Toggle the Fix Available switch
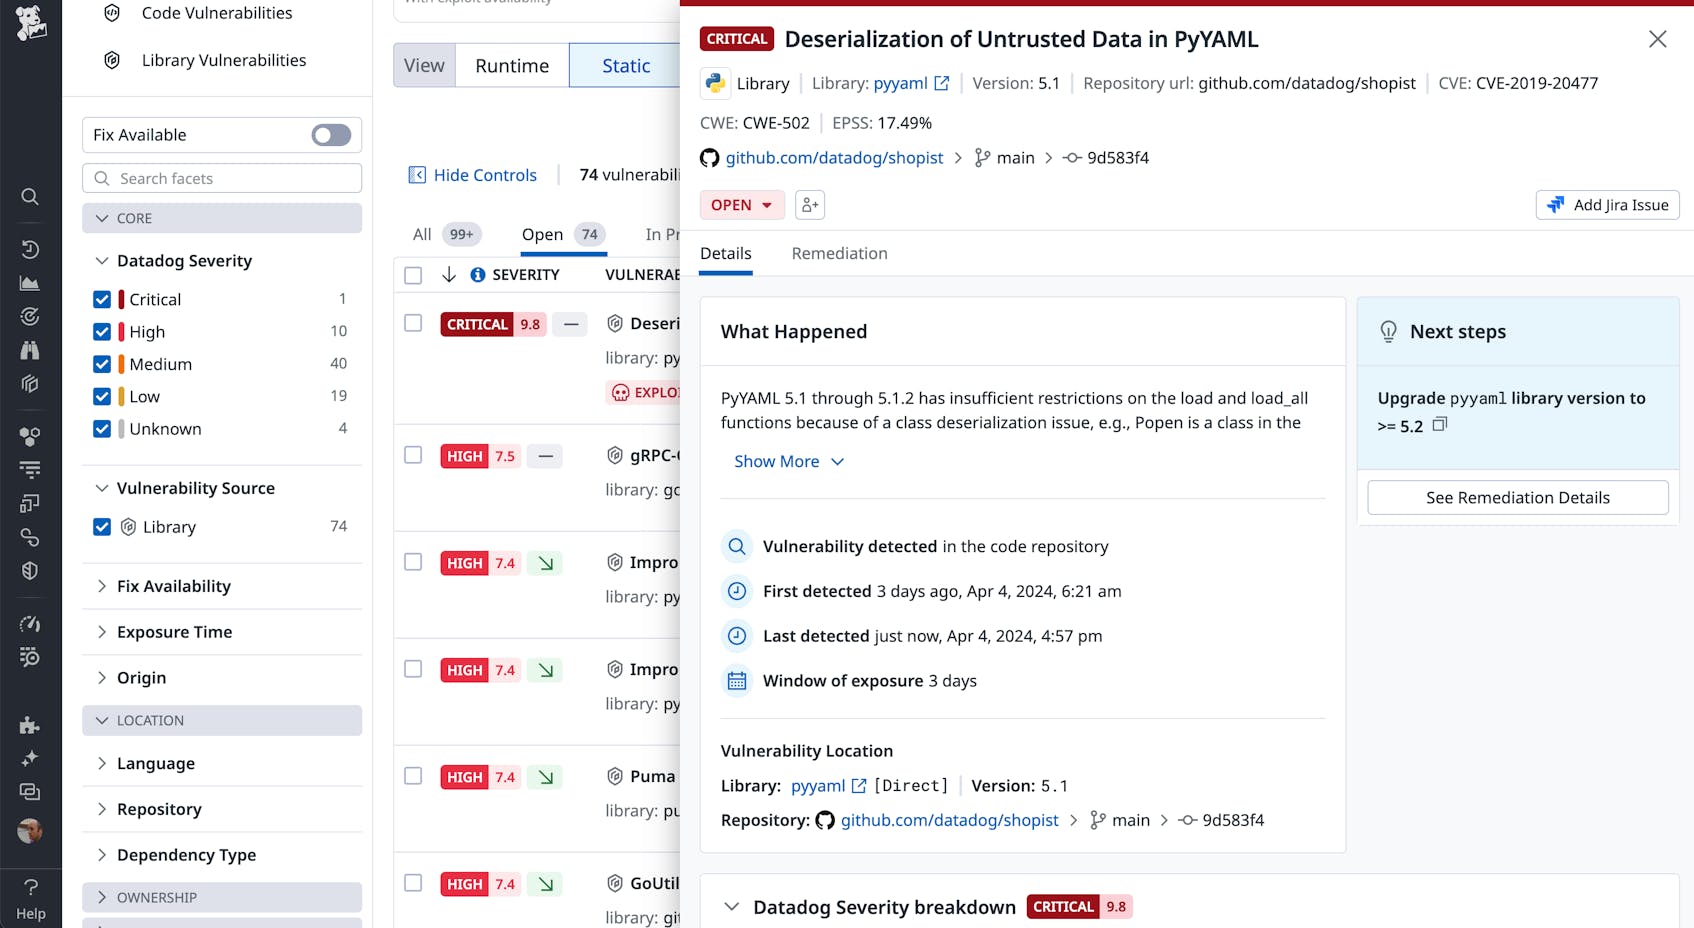This screenshot has height=928, width=1694. (x=331, y=135)
